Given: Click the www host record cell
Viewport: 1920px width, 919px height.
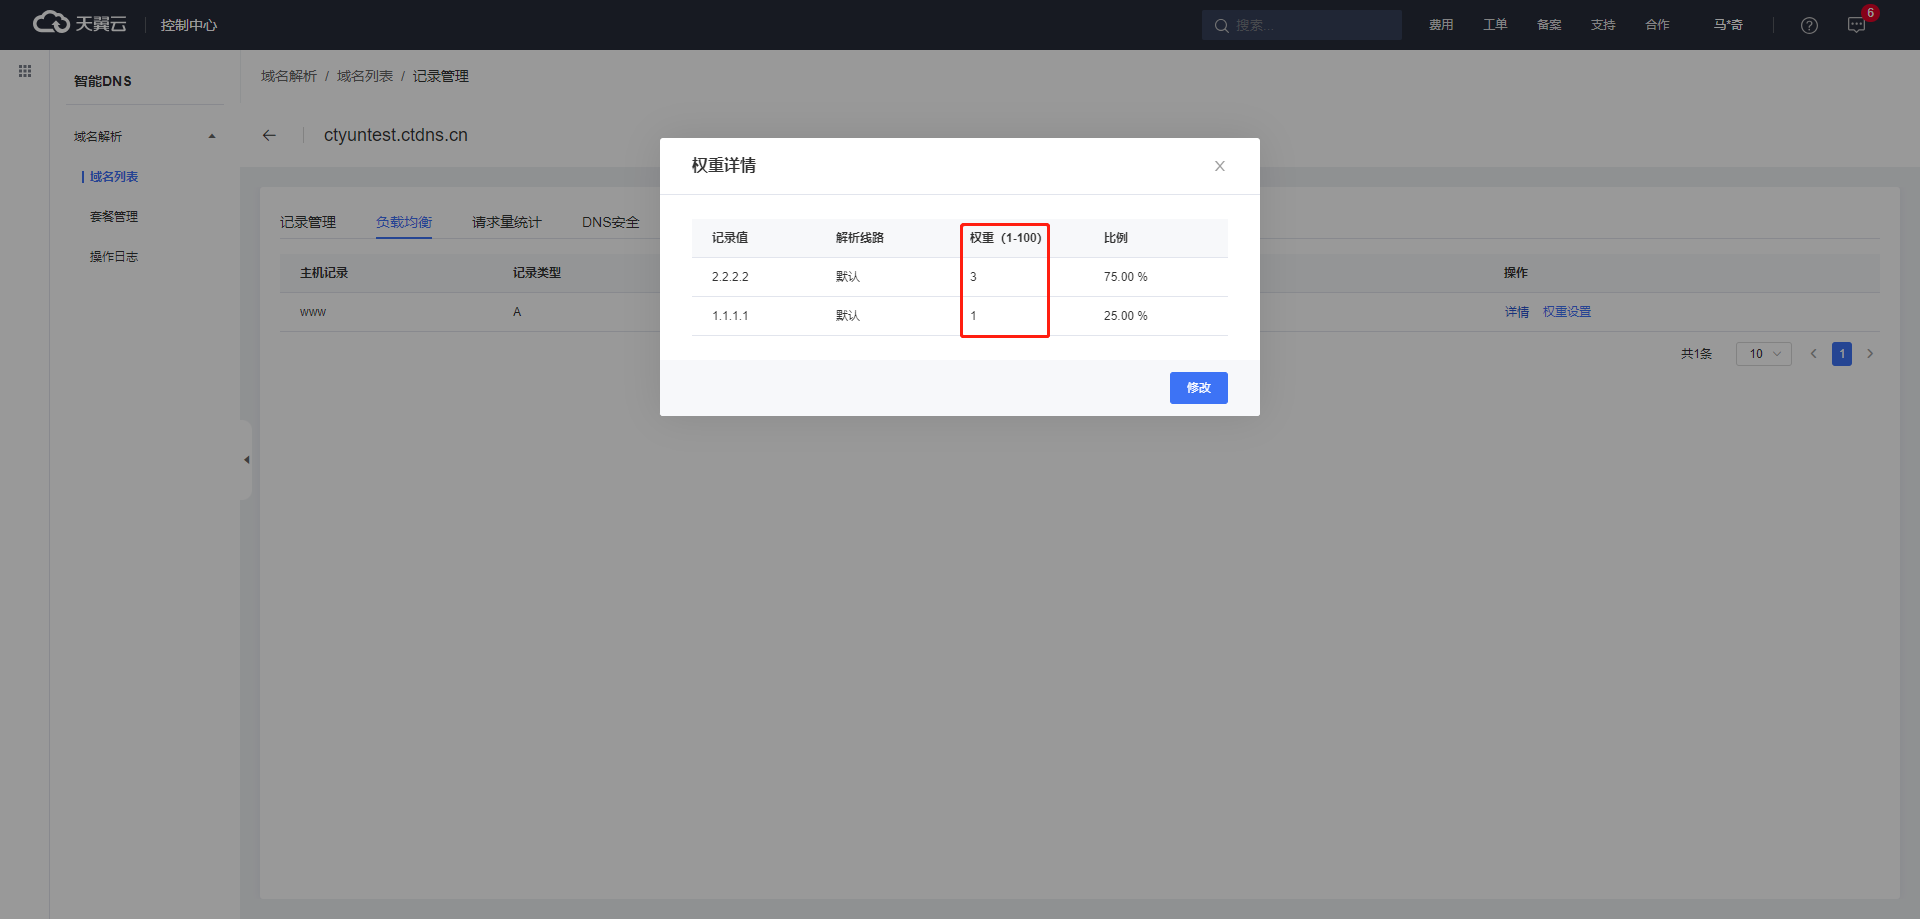Looking at the screenshot, I should pos(313,312).
